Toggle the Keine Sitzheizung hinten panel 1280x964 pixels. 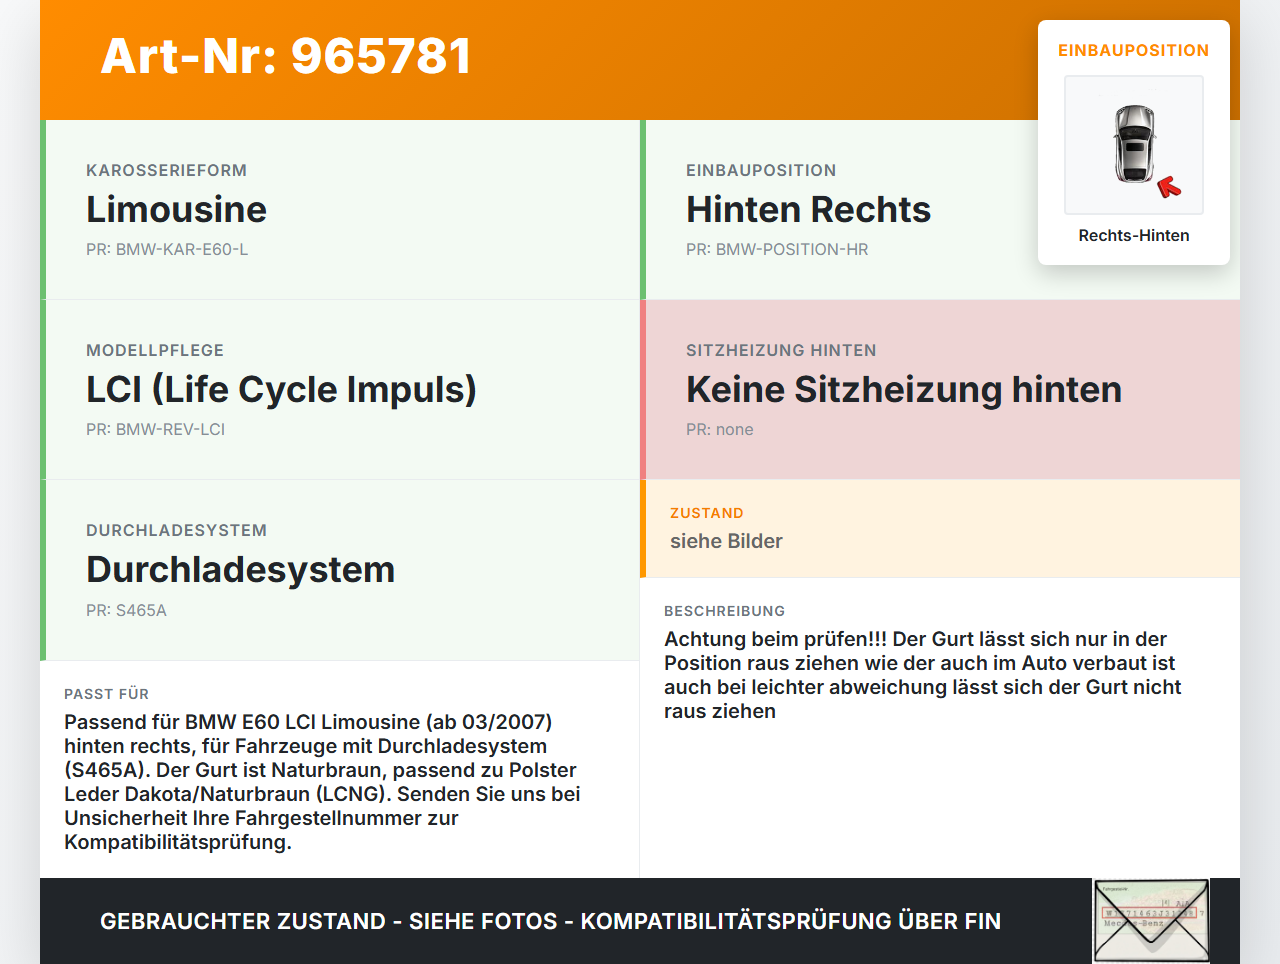903,389
